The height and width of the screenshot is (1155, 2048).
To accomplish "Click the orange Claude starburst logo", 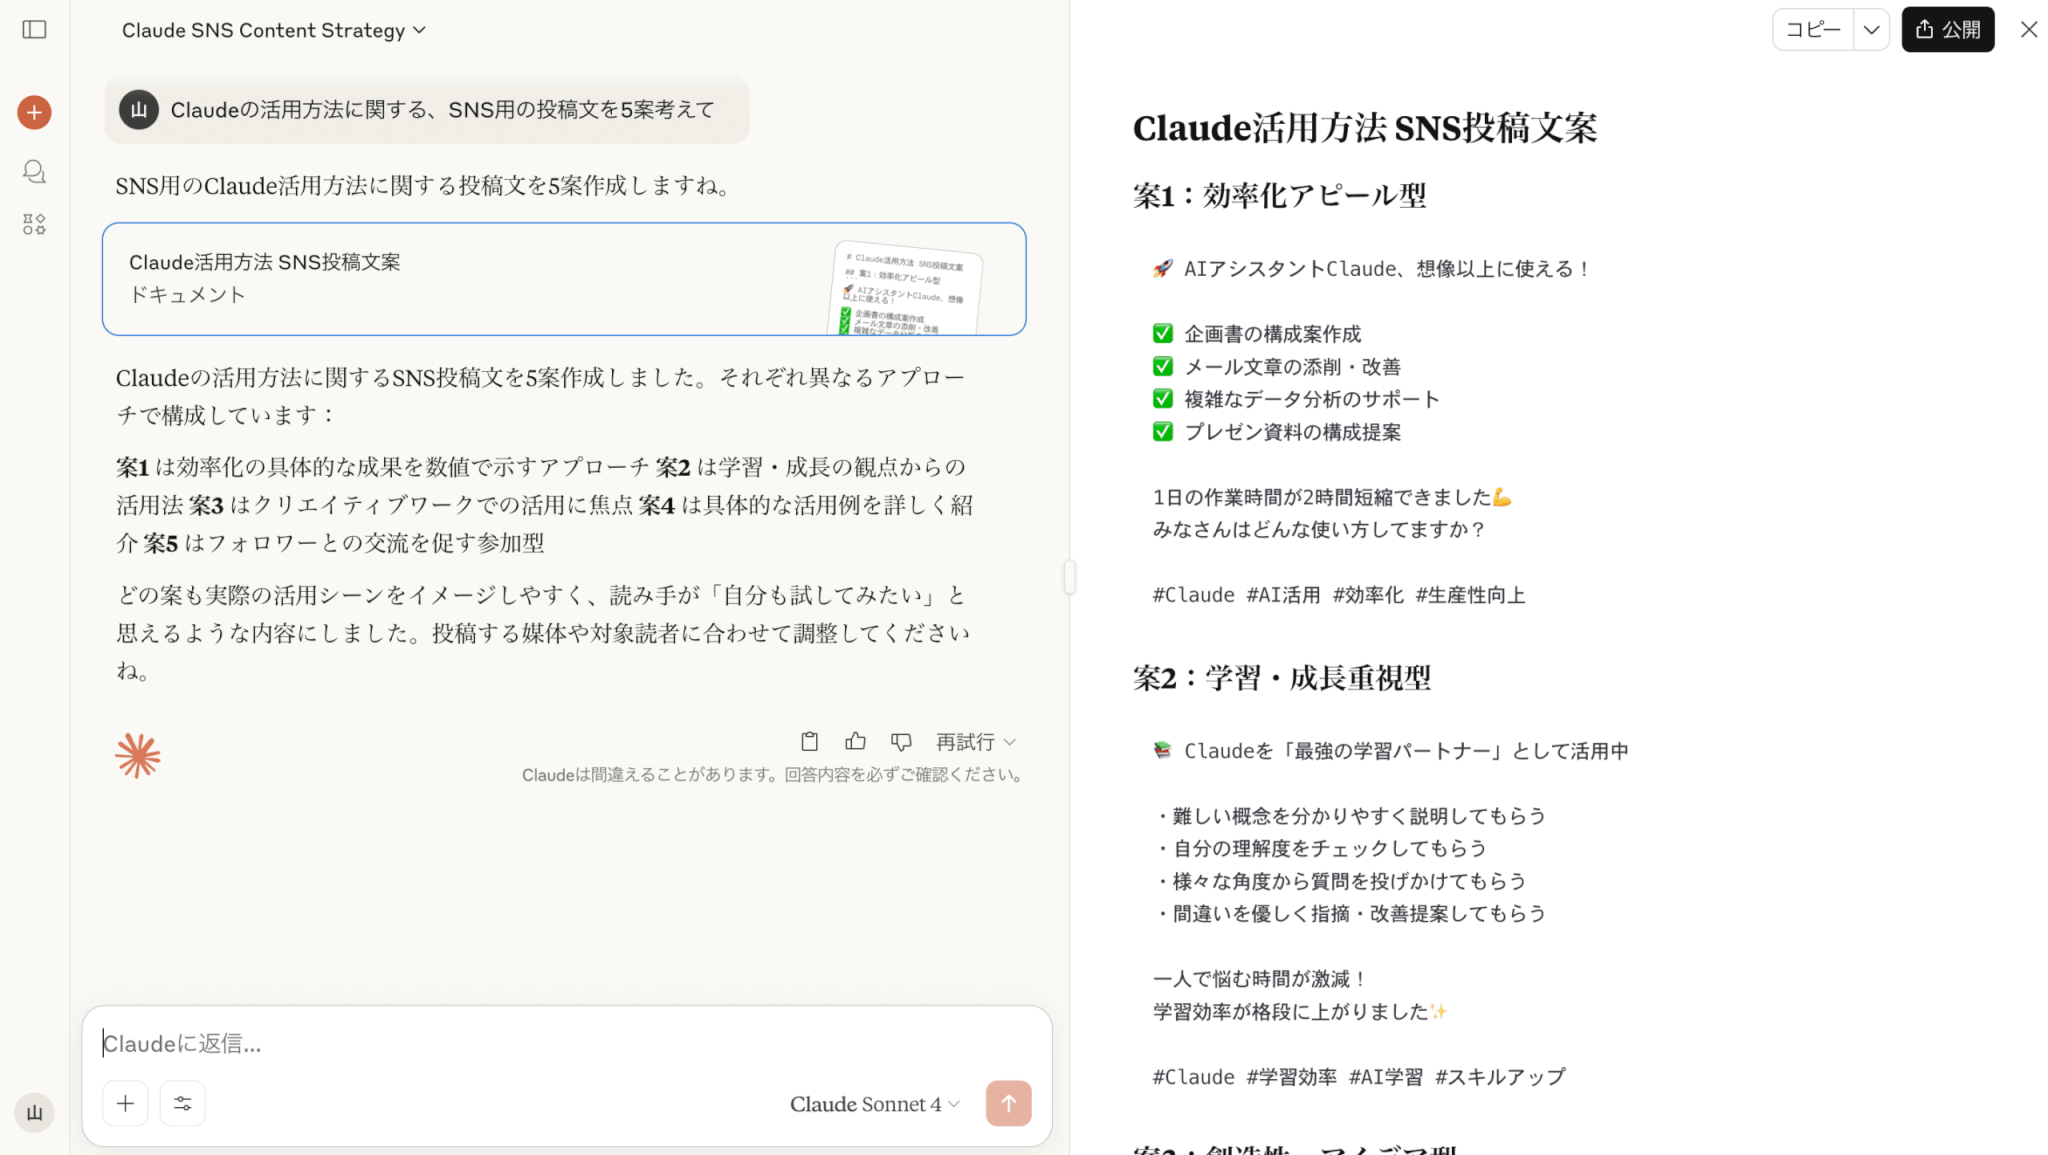I will [x=138, y=755].
